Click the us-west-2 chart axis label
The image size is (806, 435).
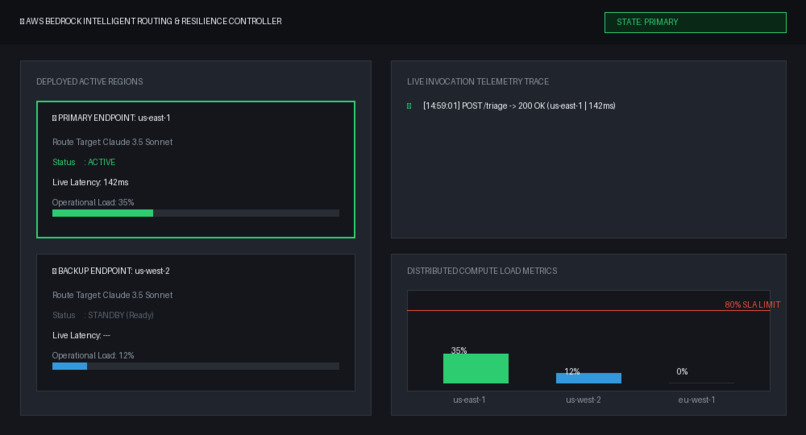[583, 400]
